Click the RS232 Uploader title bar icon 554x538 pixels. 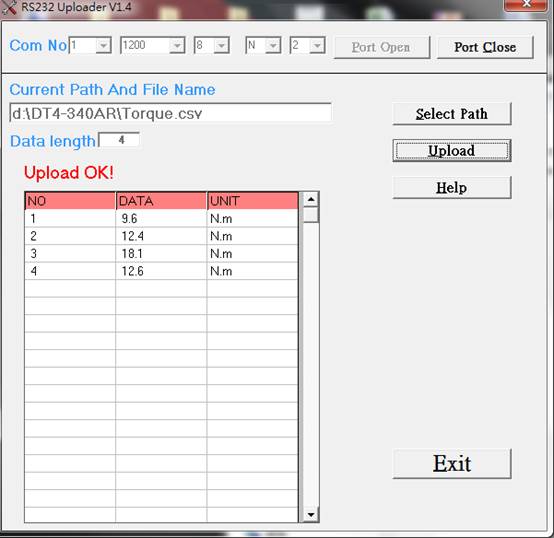coord(9,8)
